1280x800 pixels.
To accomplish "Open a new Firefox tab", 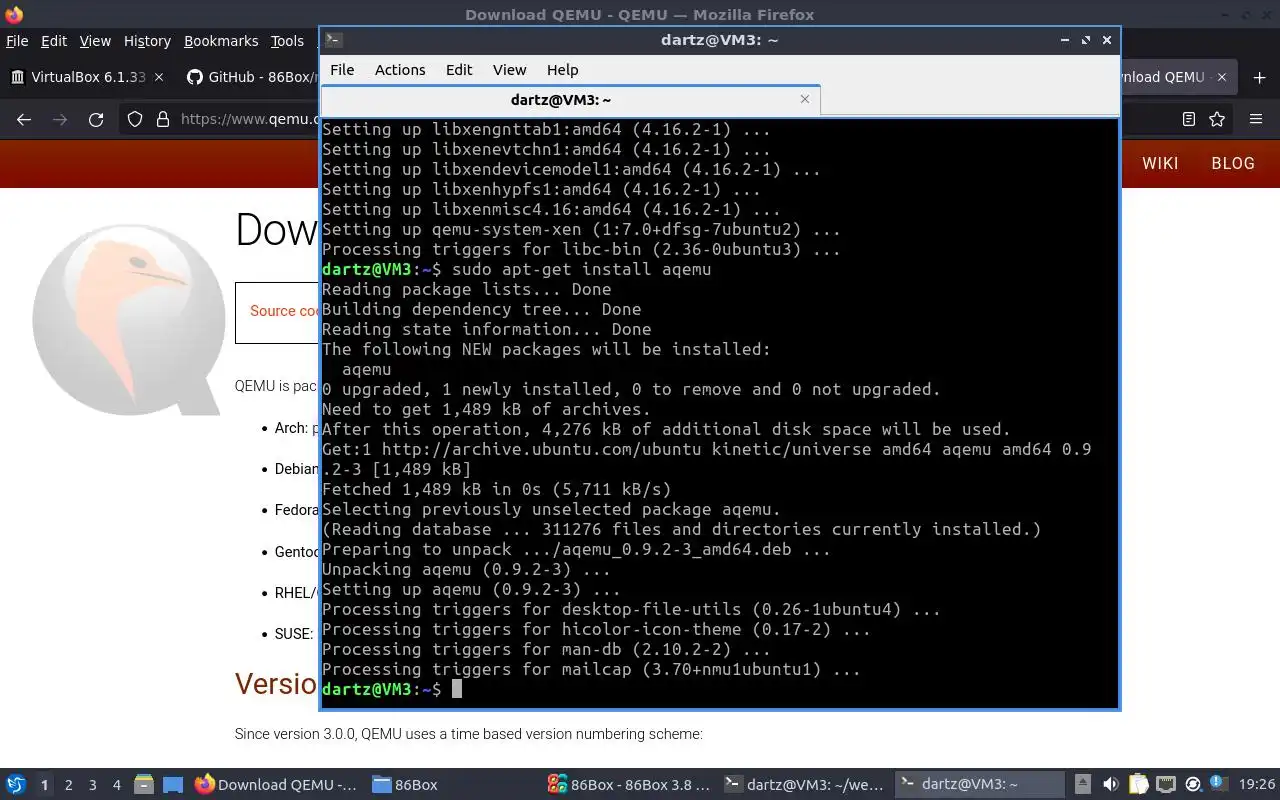I will point(1257,77).
